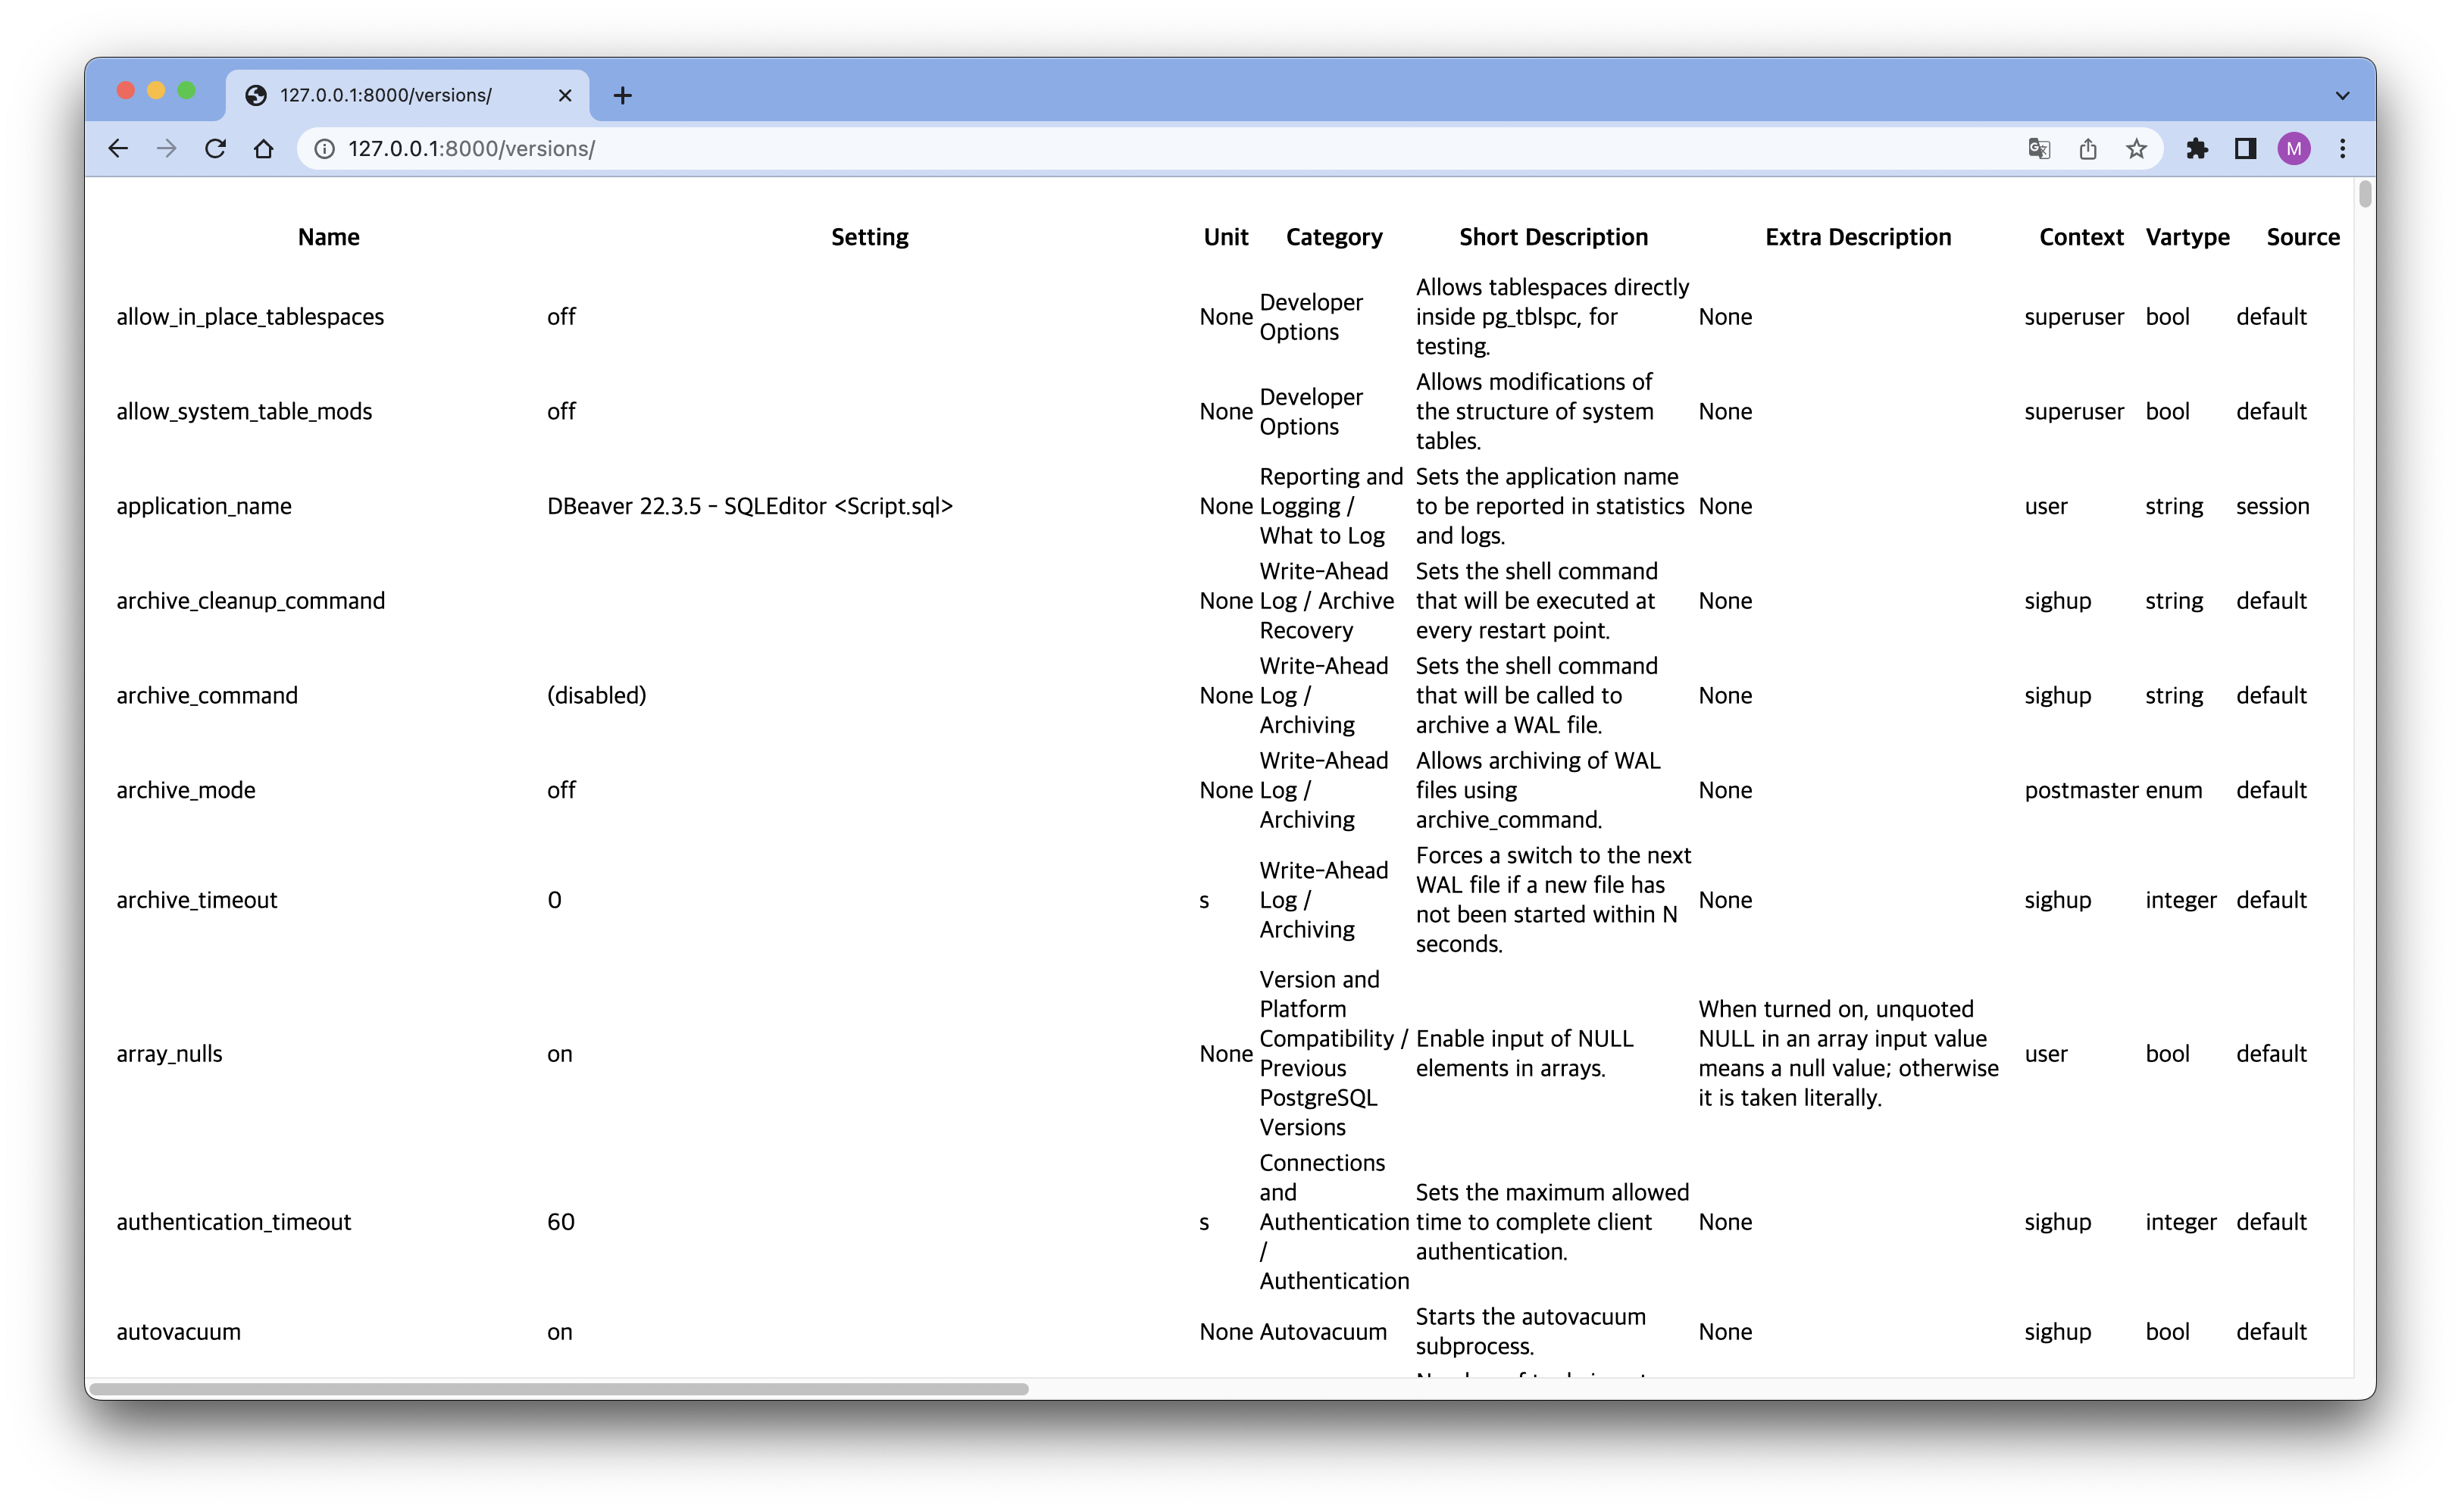
Task: Click 'Sets the maximum allowed time' description
Action: [x=1552, y=1222]
